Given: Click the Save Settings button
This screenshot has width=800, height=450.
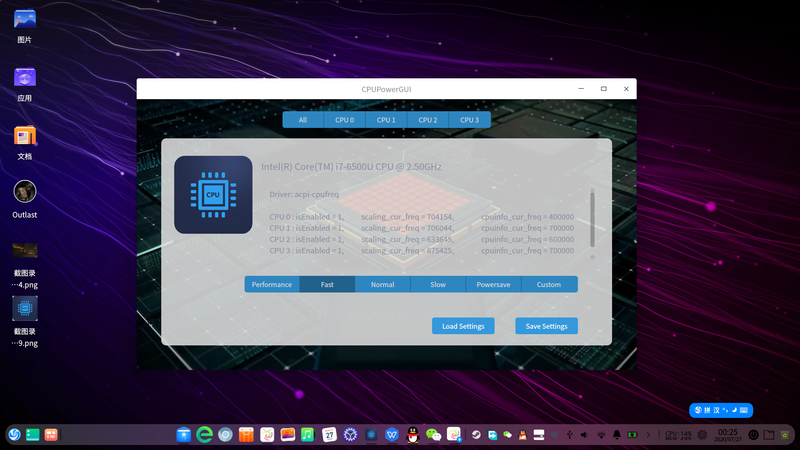Looking at the screenshot, I should click(x=546, y=326).
